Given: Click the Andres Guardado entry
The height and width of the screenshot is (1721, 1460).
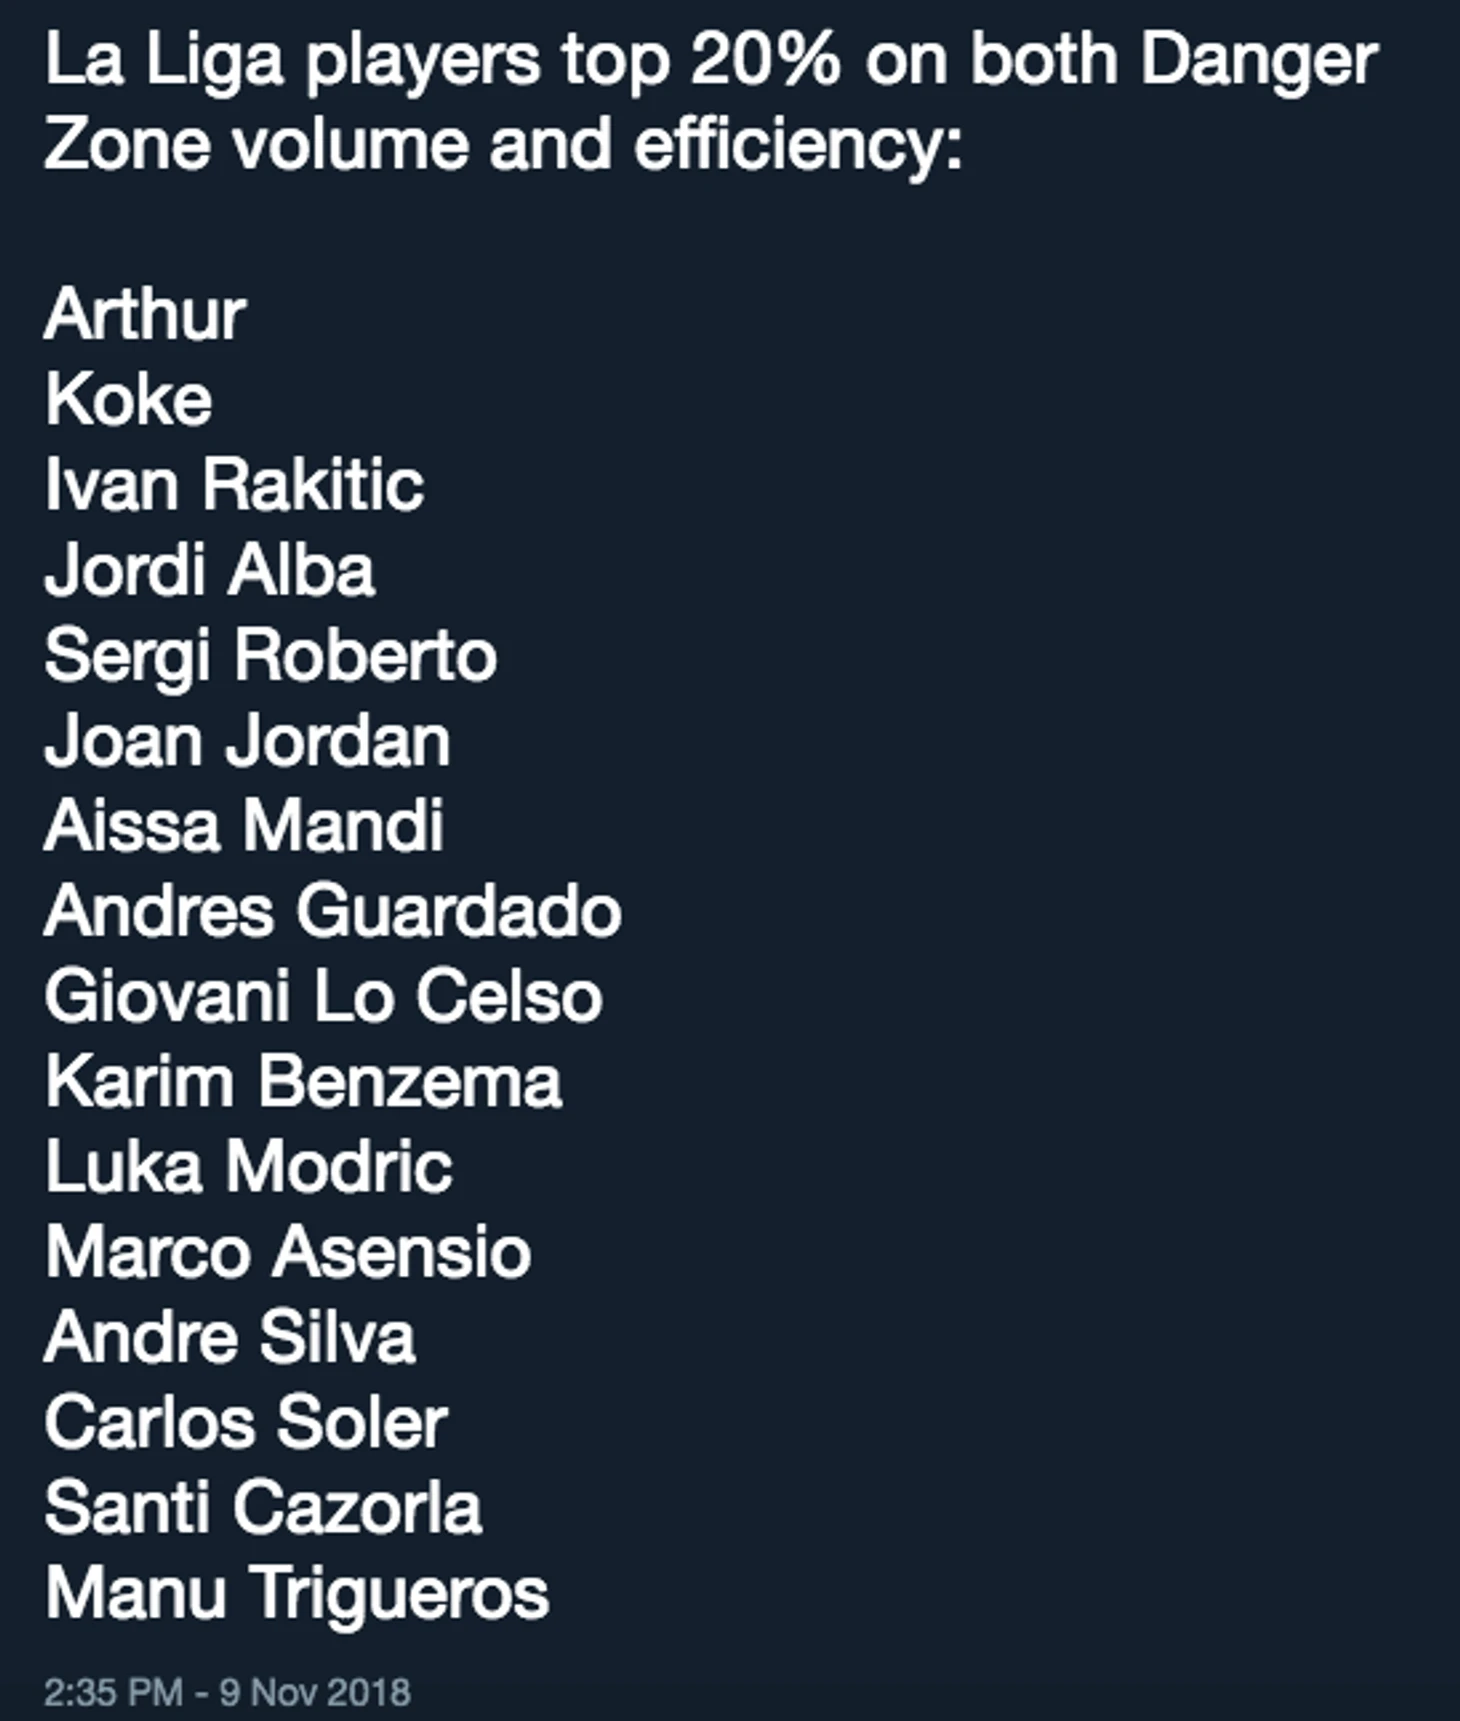Looking at the screenshot, I should pos(332,911).
